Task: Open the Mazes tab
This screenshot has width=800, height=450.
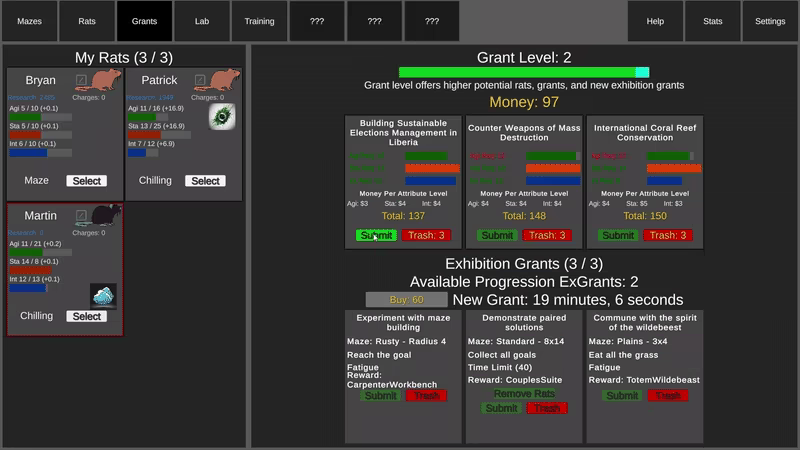Action: [x=30, y=21]
